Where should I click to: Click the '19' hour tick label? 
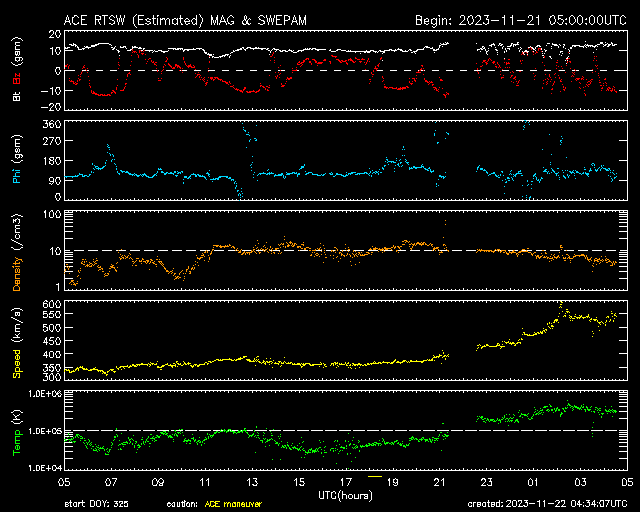pos(392,482)
